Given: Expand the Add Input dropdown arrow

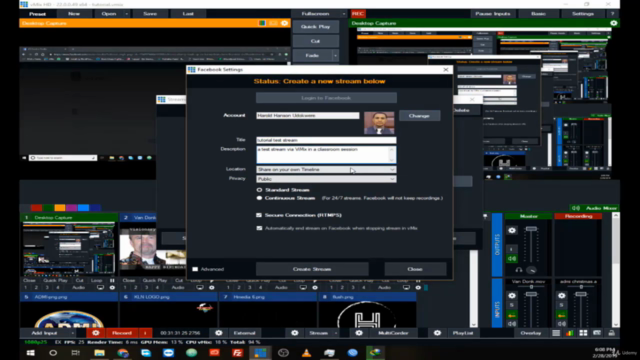Looking at the screenshot, I should 72,333.
